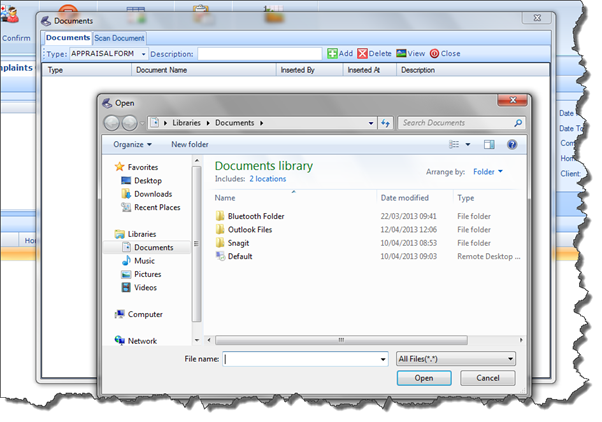This screenshot has height=422, width=602.
Task: Cancel the Open dialog
Action: [488, 378]
